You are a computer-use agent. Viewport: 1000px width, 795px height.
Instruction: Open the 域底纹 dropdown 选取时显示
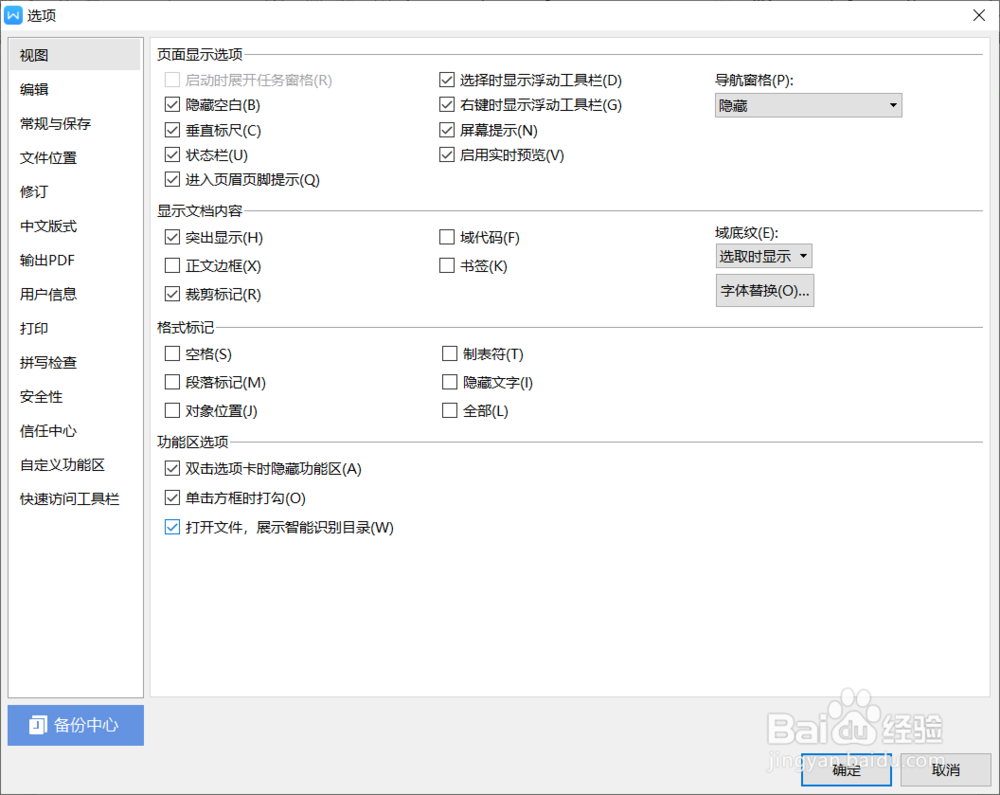[763, 256]
